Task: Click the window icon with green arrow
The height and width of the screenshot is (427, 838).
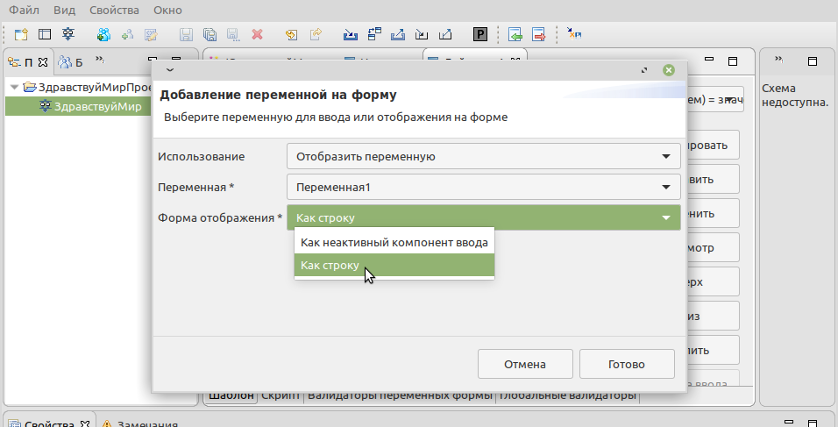Action: pos(515,35)
